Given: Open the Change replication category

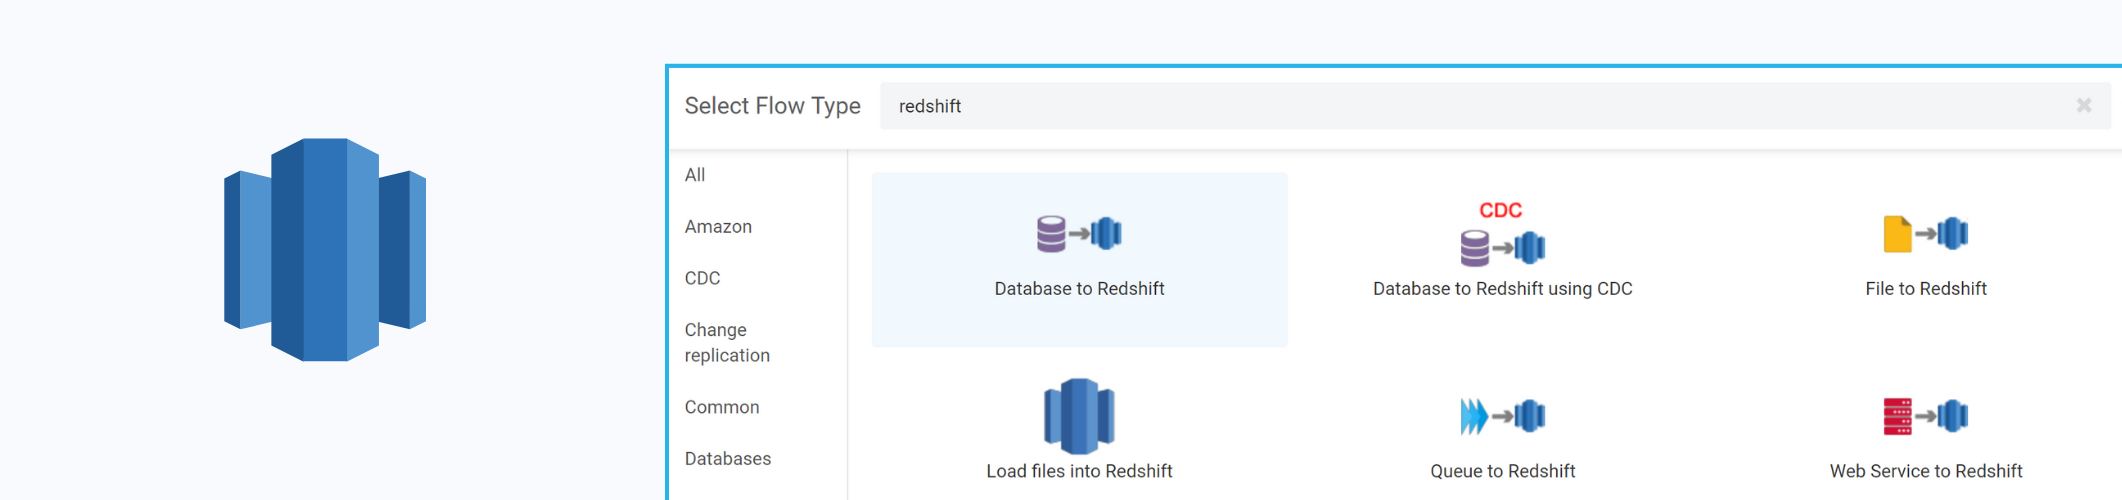Looking at the screenshot, I should tap(727, 342).
